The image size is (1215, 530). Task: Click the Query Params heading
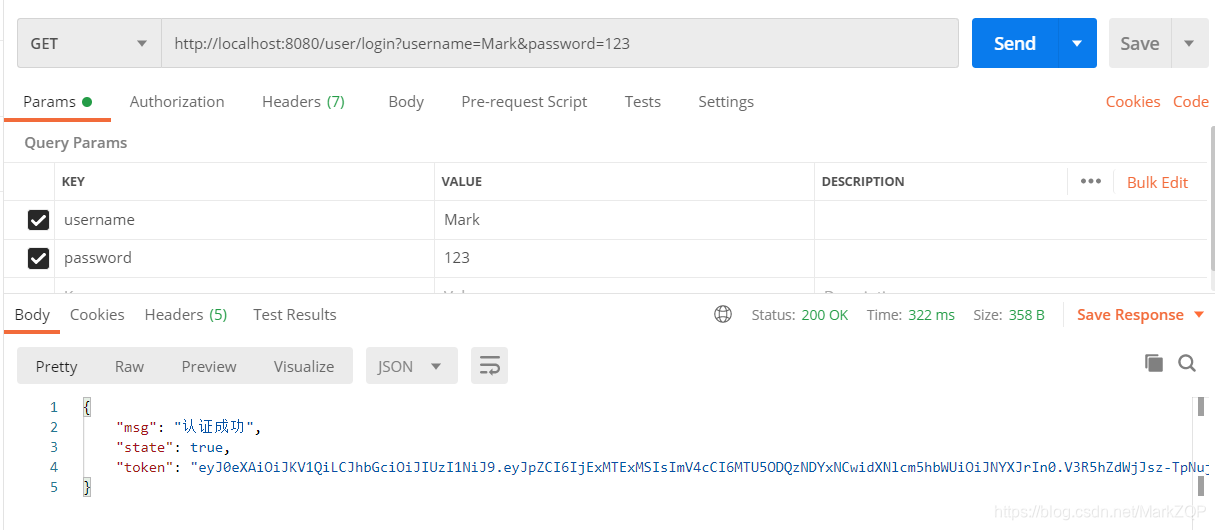(x=76, y=143)
